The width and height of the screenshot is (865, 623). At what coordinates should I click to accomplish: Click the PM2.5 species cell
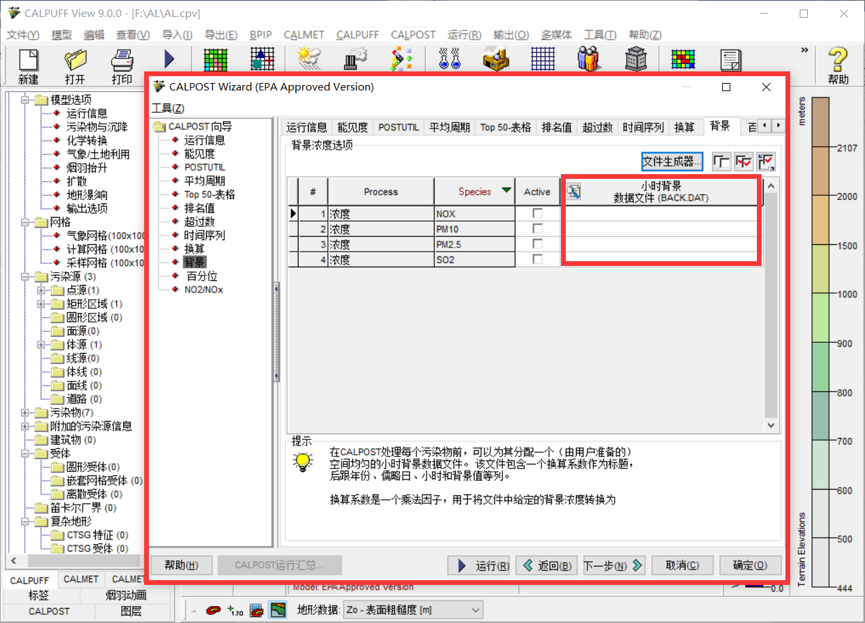474,244
